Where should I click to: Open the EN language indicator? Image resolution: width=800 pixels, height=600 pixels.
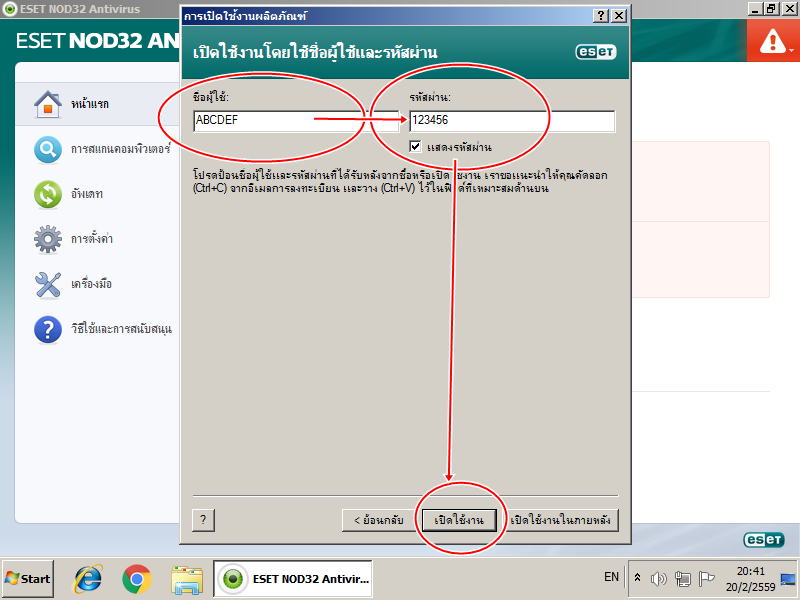(x=611, y=577)
